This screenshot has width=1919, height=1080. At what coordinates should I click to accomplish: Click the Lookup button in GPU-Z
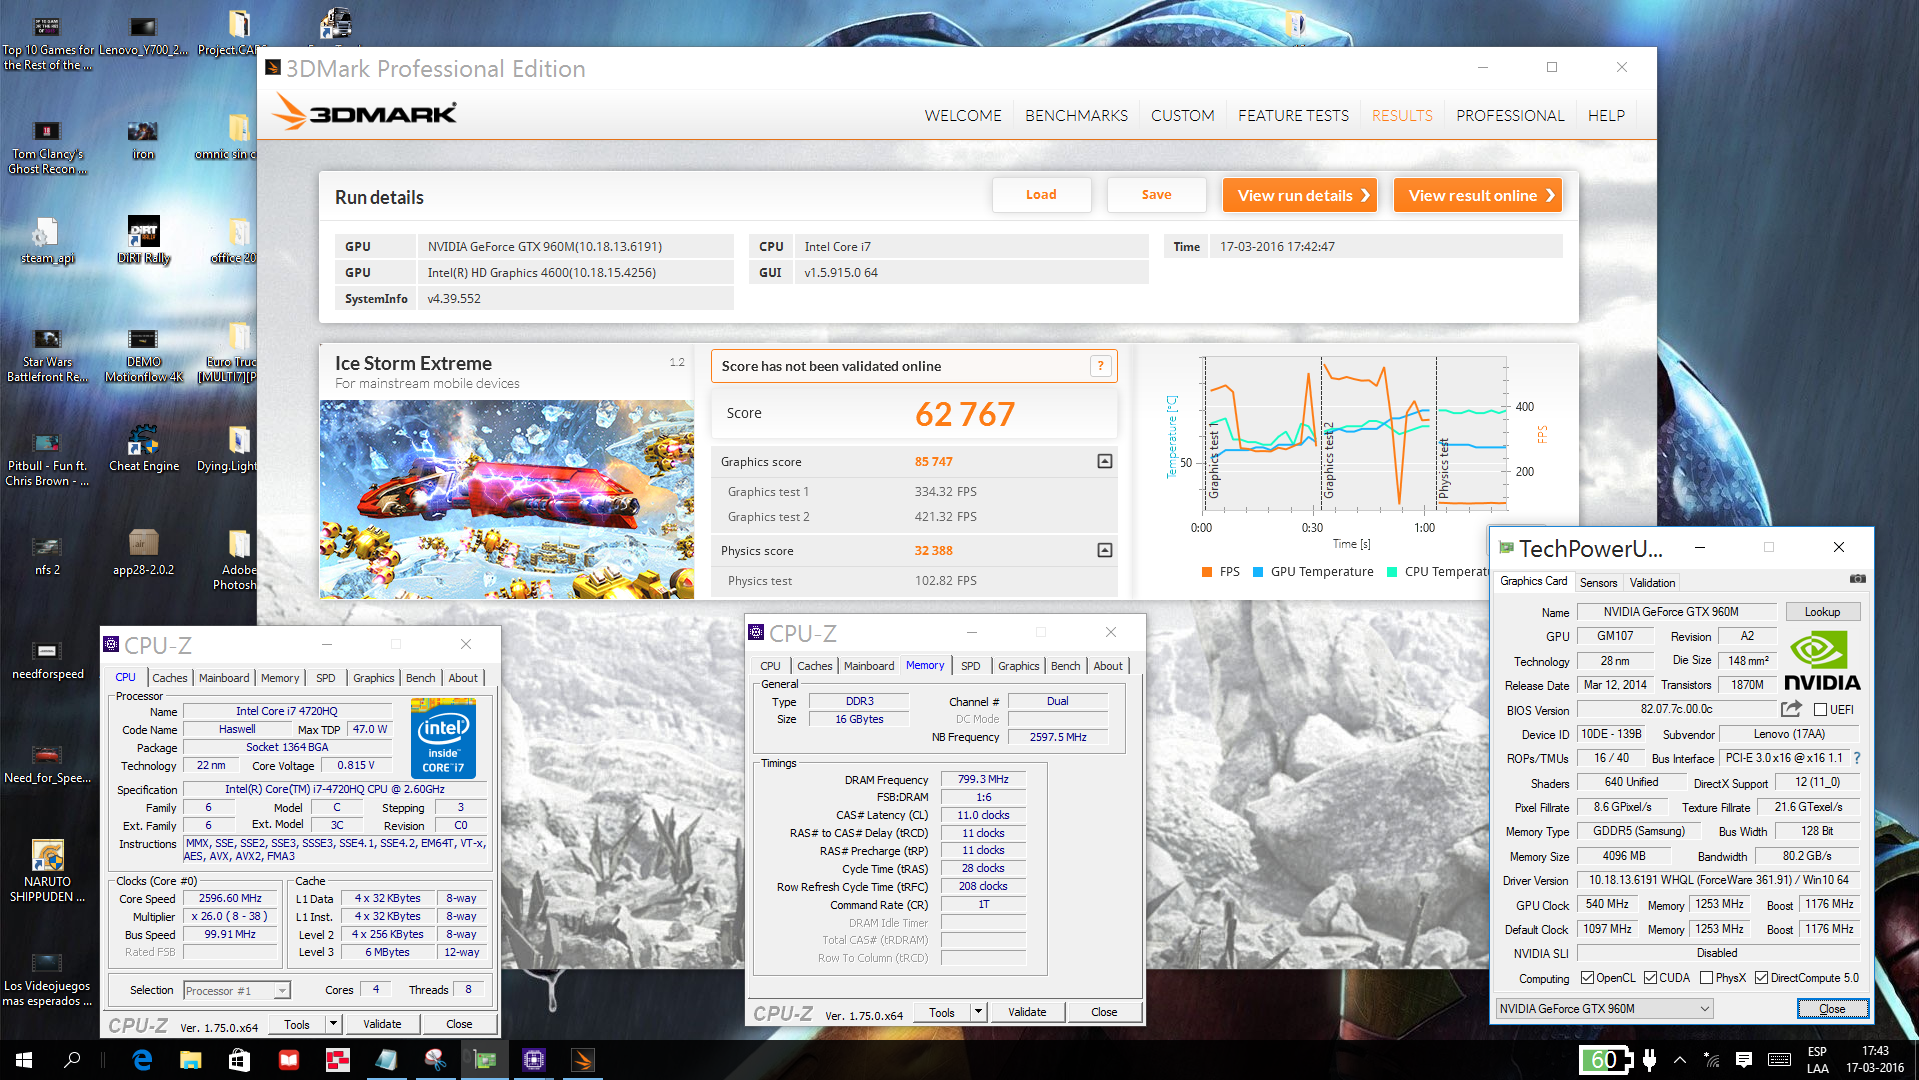1822,612
